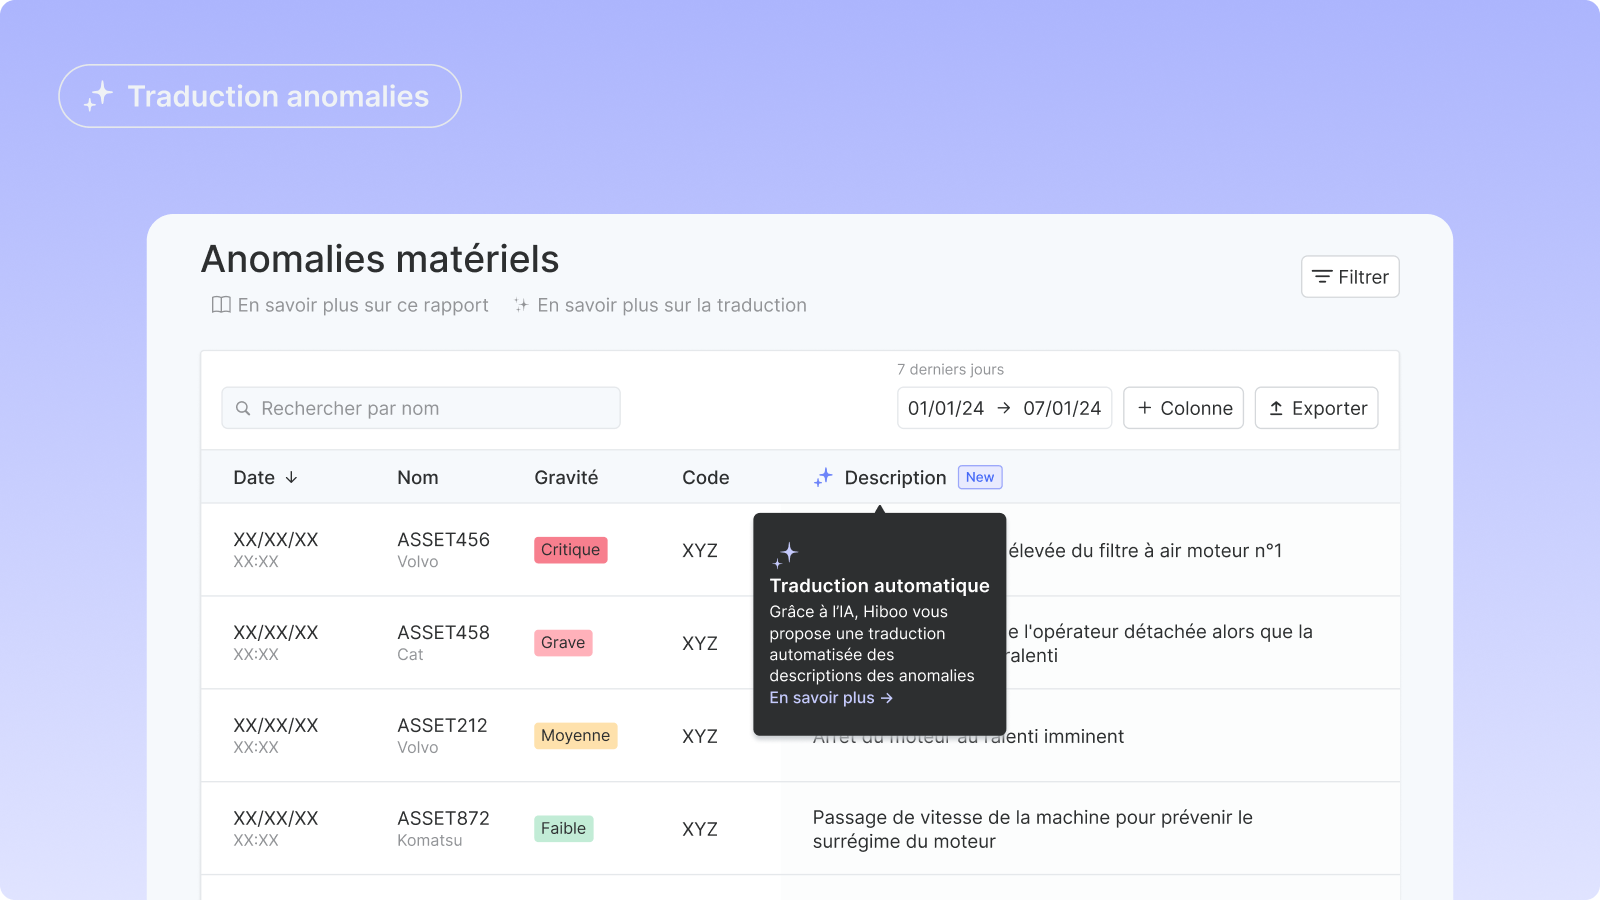Click the Code column header

coord(706,478)
